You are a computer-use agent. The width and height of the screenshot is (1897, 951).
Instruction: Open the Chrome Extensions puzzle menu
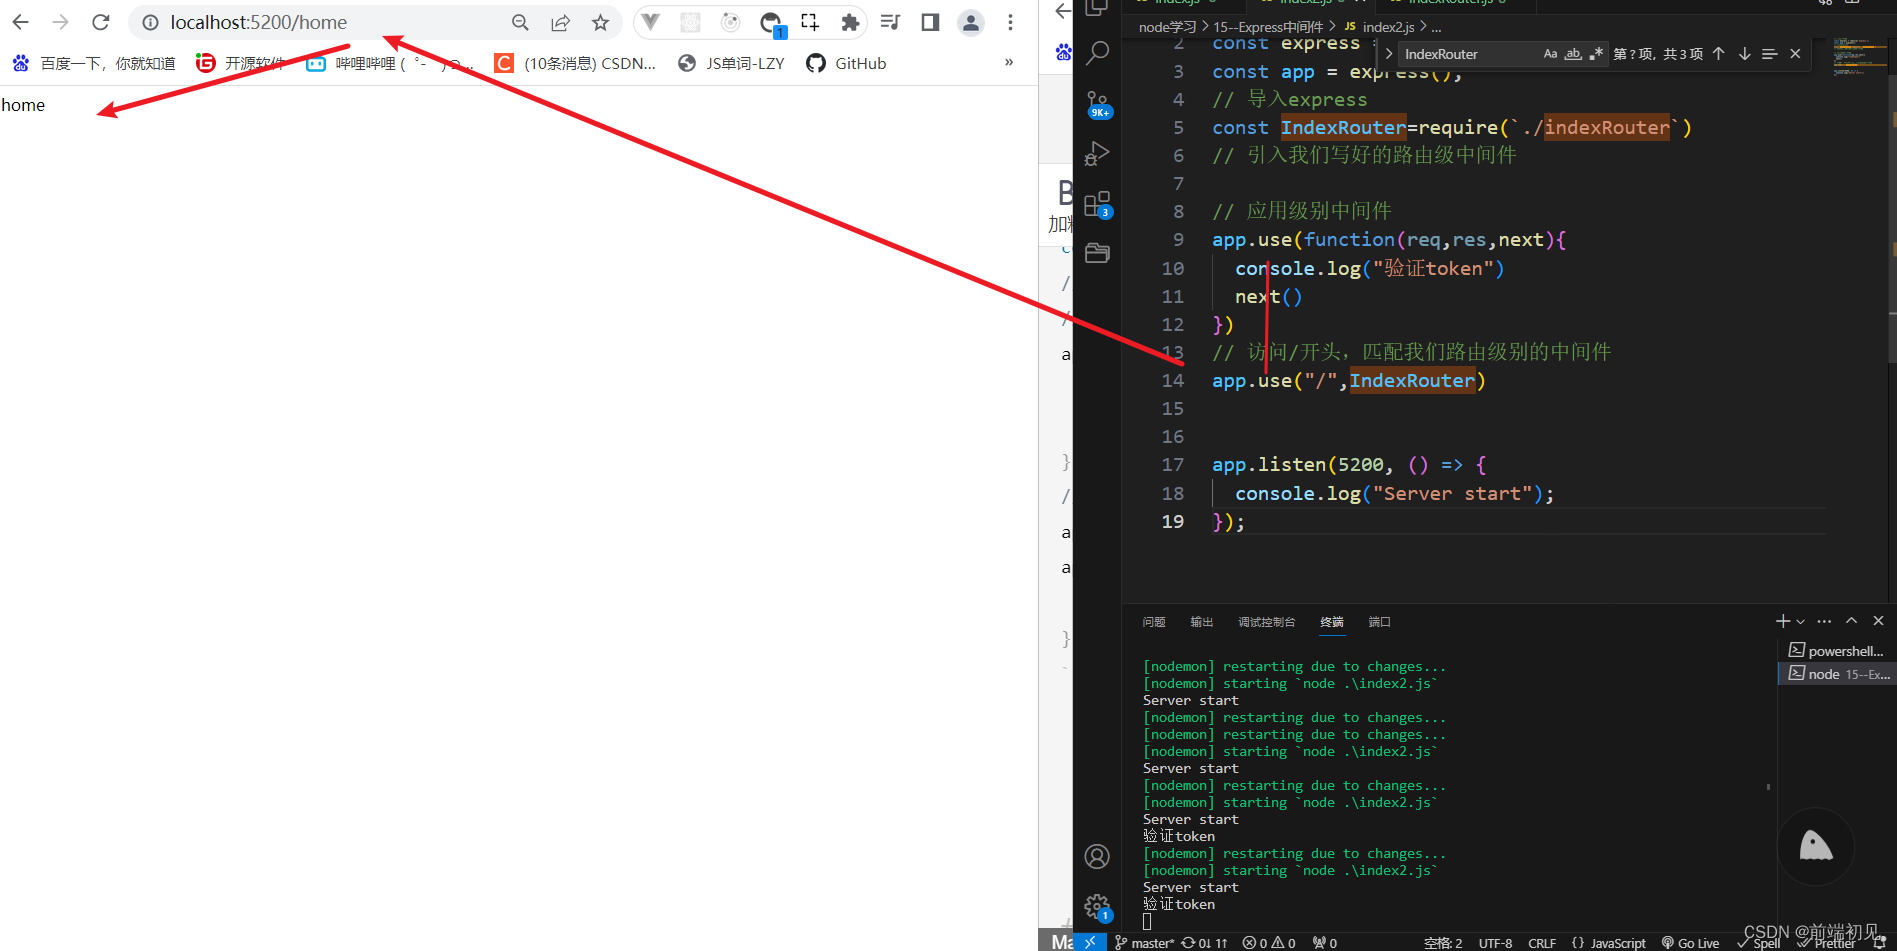850,22
